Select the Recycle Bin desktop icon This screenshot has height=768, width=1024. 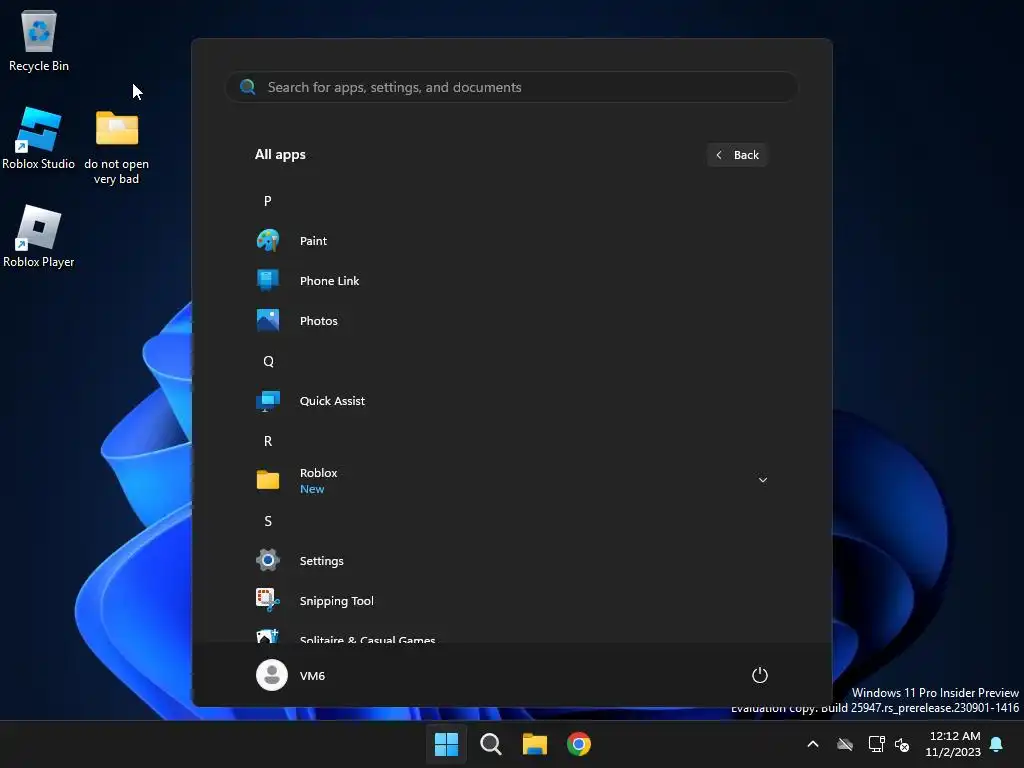(39, 40)
